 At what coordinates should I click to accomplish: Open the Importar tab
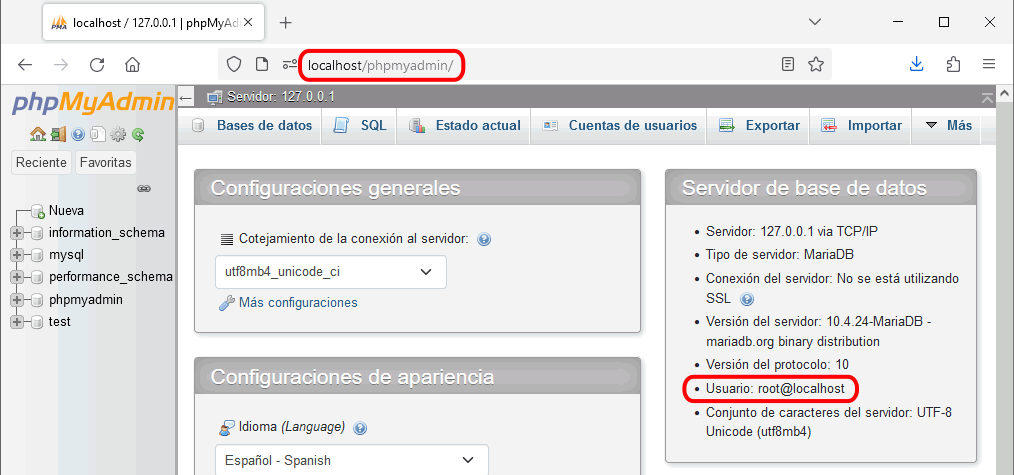(x=861, y=125)
